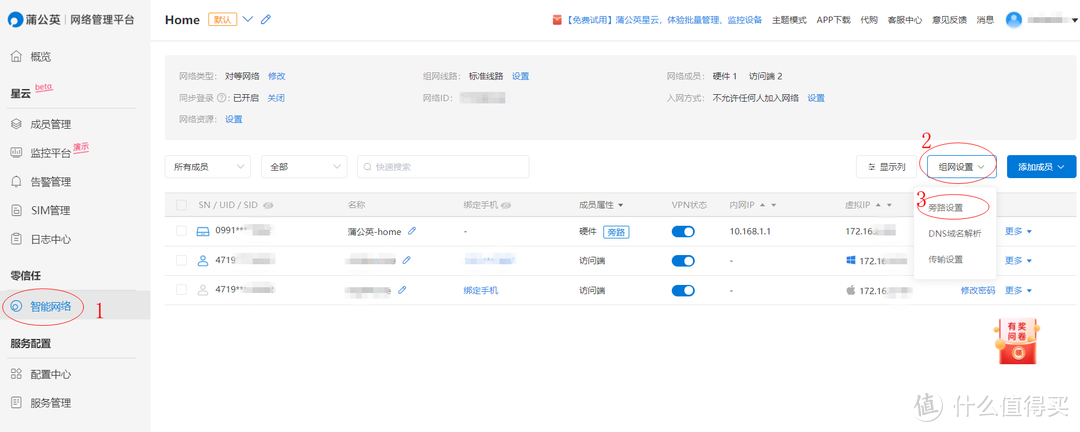Expand network switcher chevron next to Home

(x=249, y=20)
